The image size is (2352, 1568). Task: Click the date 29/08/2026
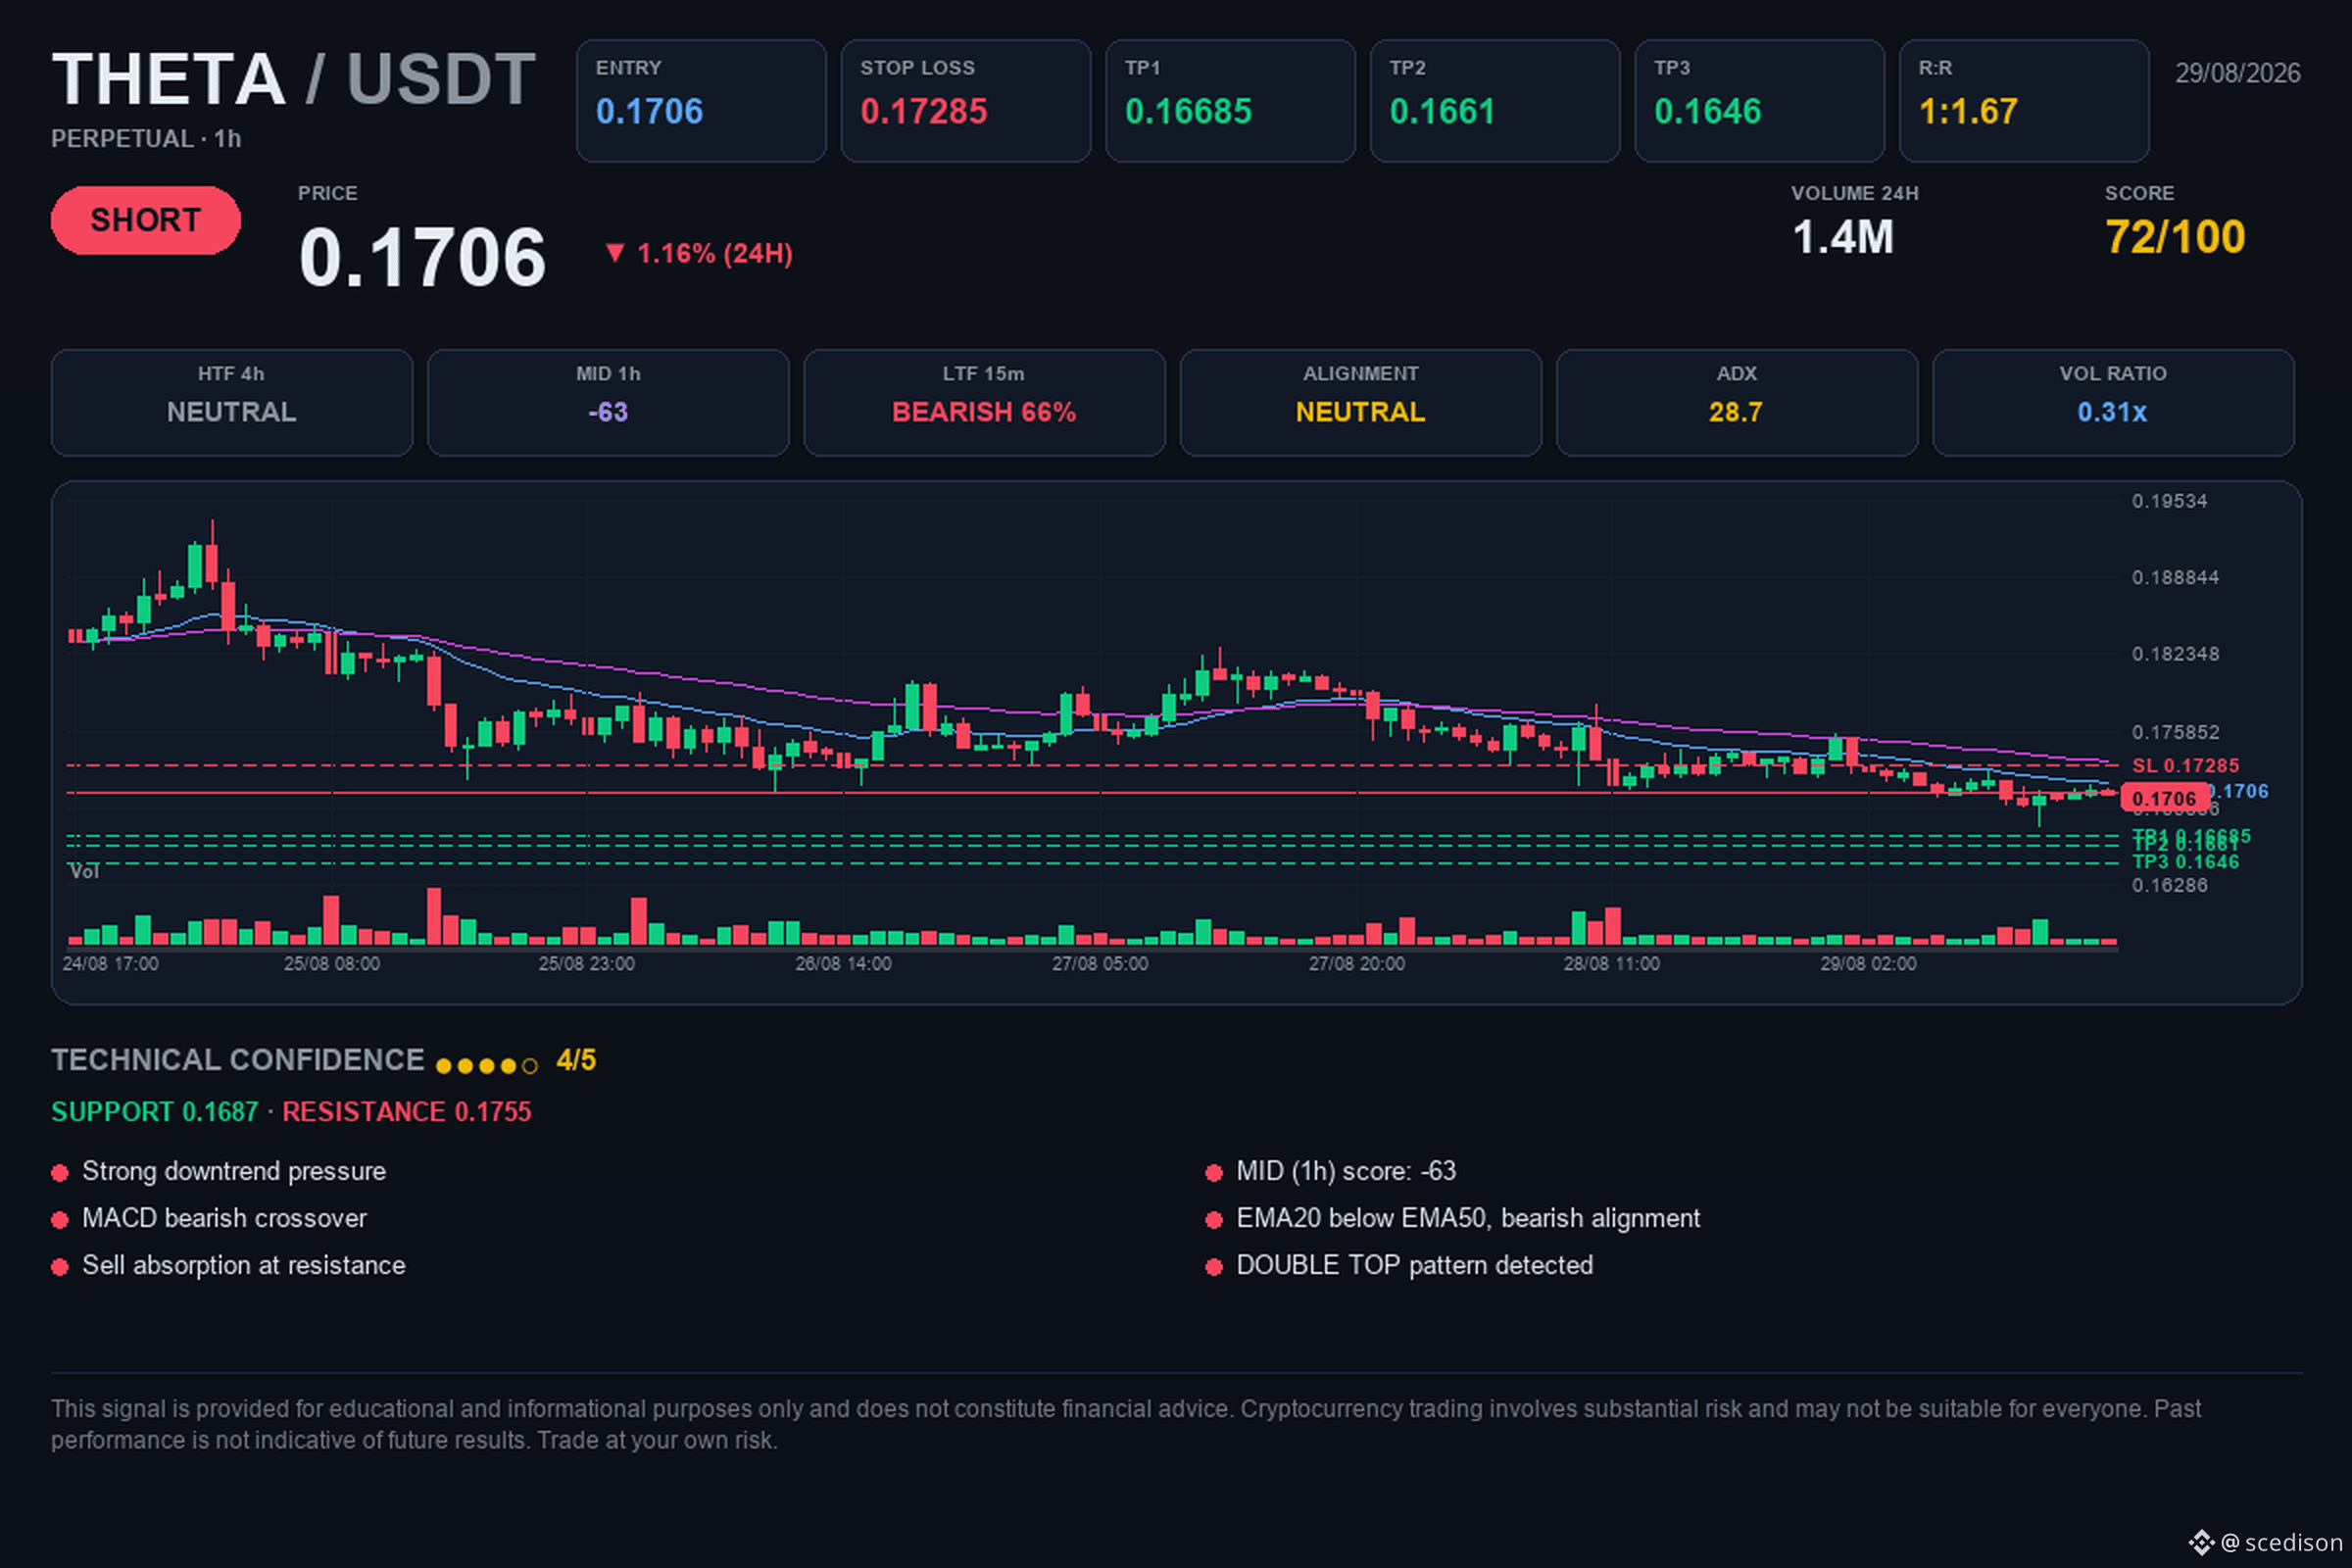click(x=2238, y=73)
